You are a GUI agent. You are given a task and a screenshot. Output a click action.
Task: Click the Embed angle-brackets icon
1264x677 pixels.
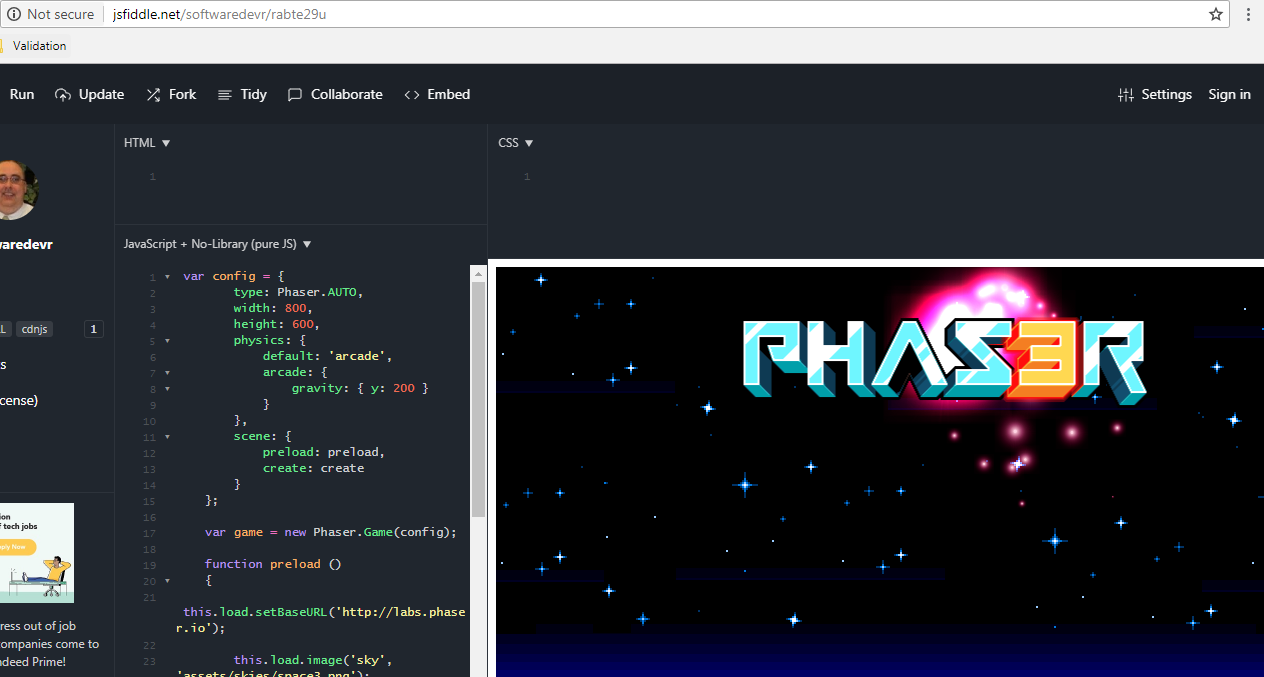412,94
